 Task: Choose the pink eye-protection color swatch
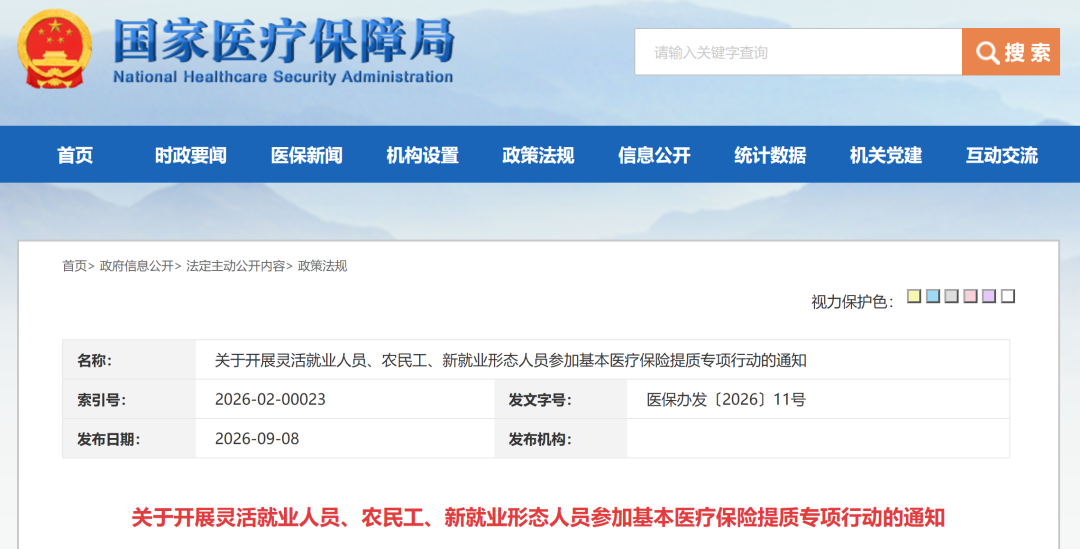[970, 296]
